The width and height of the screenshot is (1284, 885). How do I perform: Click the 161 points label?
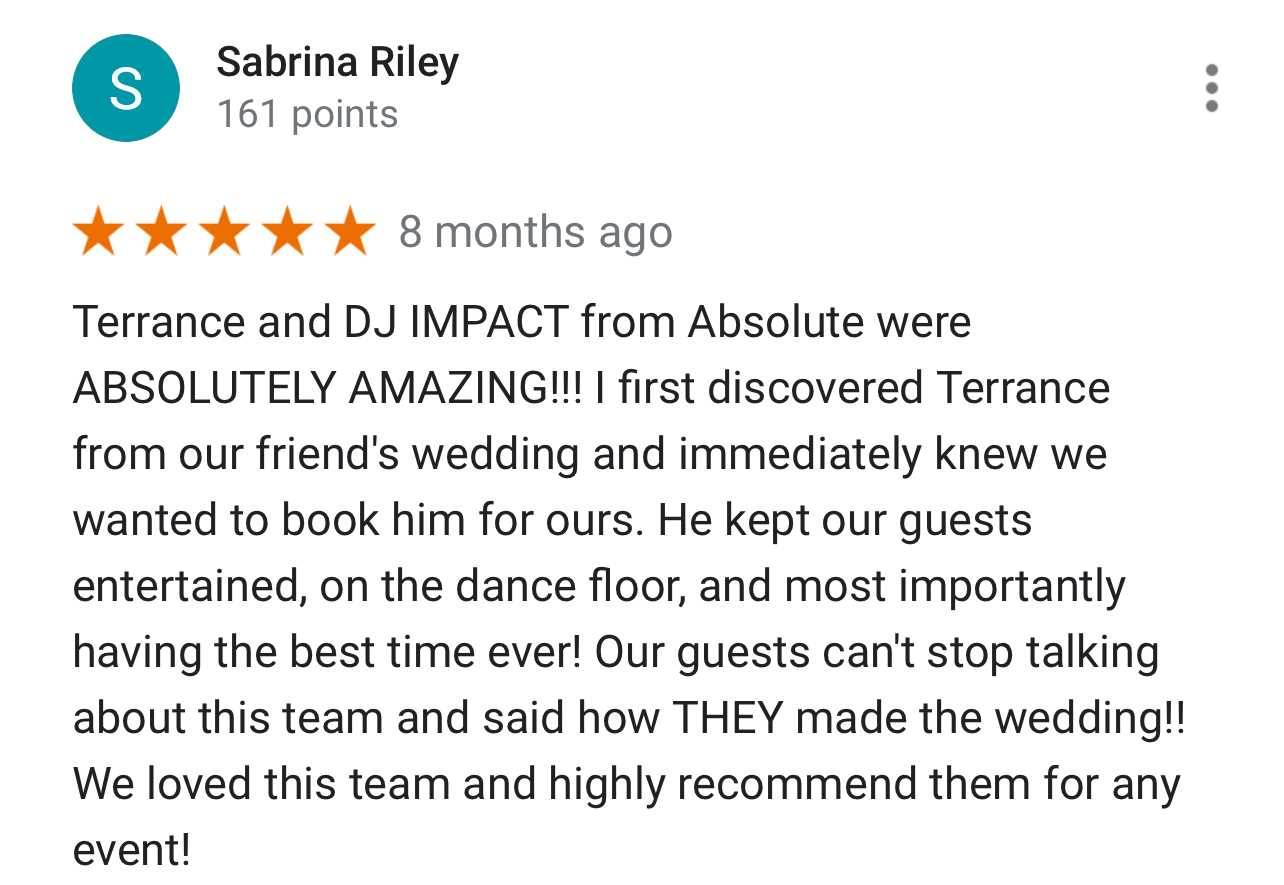pyautogui.click(x=308, y=114)
